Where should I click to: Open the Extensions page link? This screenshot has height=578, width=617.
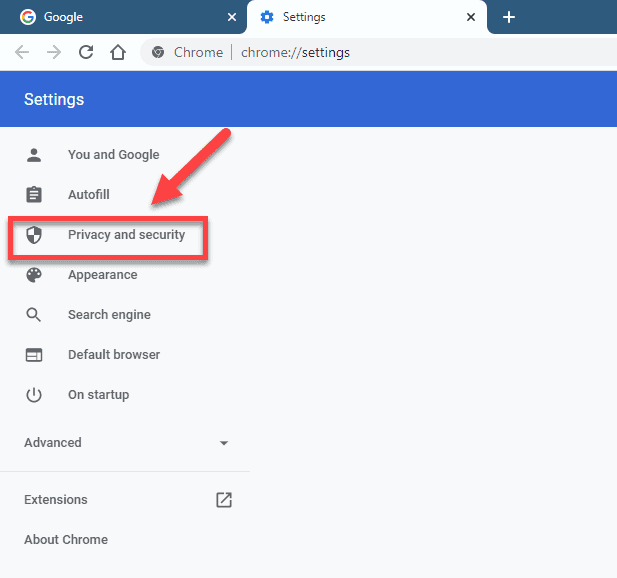pyautogui.click(x=56, y=500)
